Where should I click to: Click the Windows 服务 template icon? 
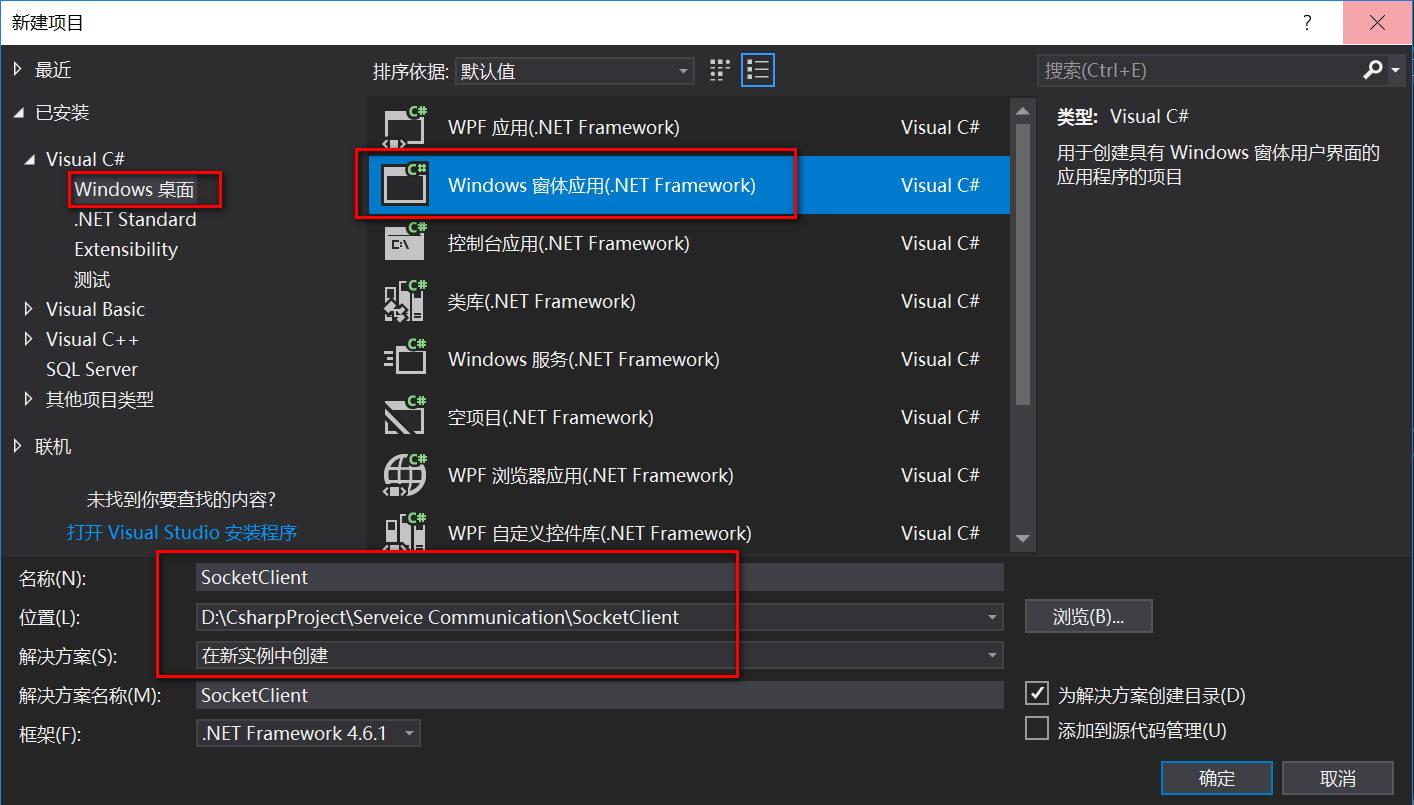[406, 359]
